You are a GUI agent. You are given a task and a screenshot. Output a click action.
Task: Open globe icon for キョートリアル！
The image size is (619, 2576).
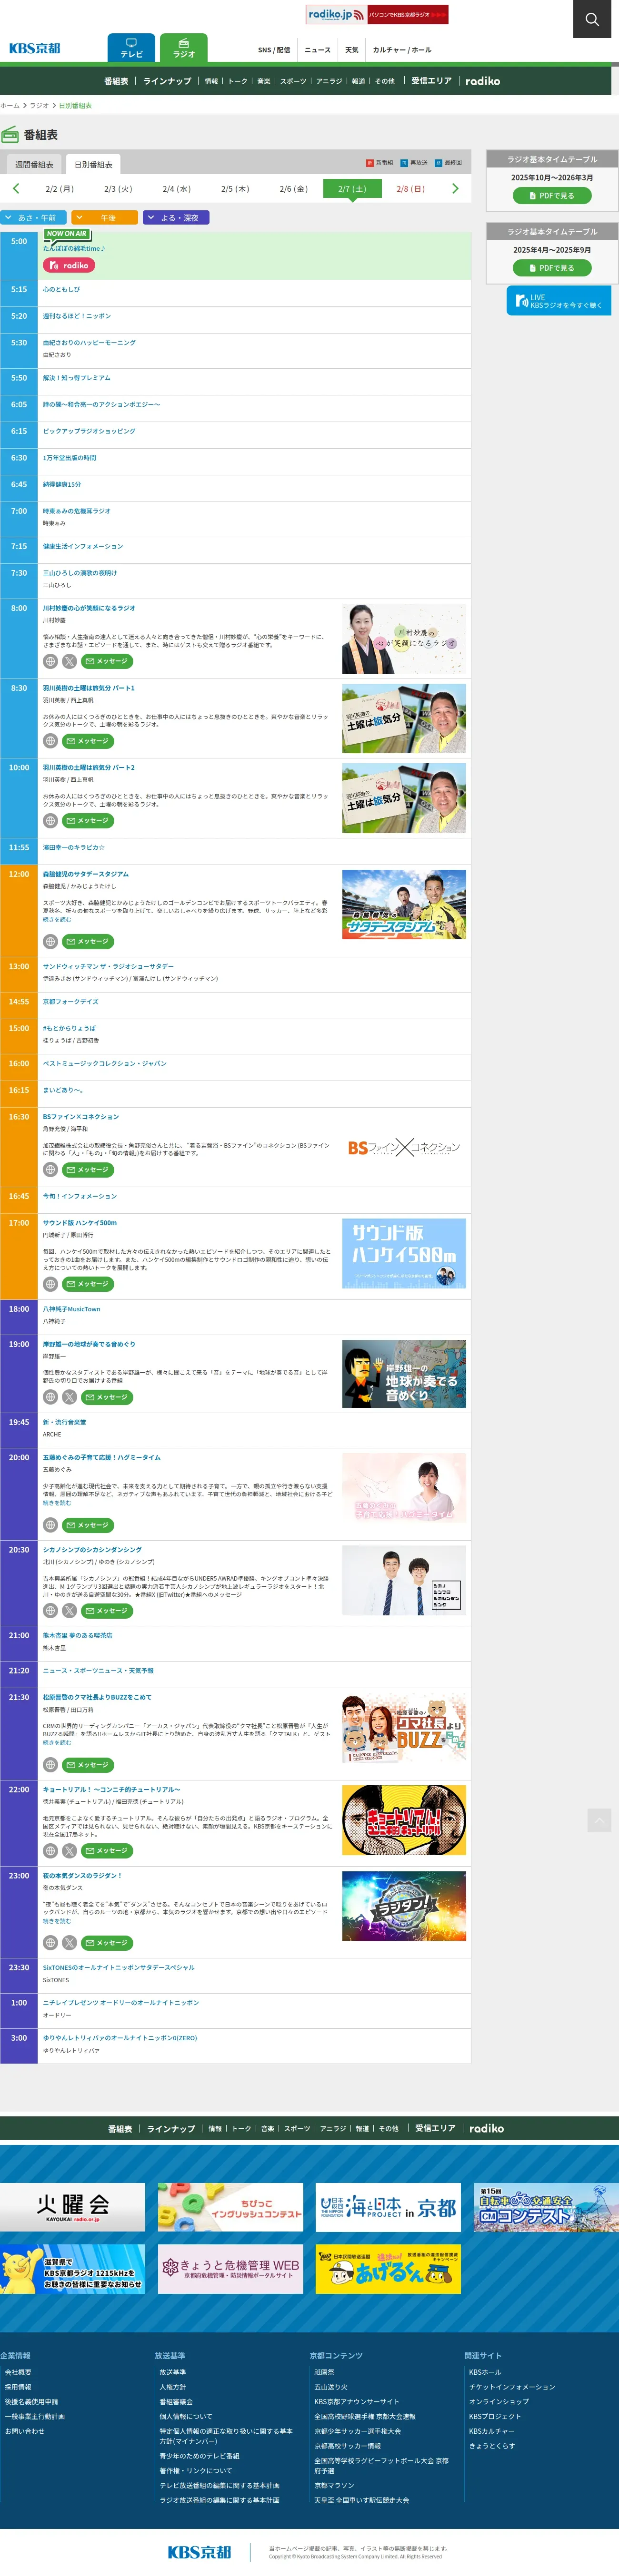pyautogui.click(x=50, y=1851)
